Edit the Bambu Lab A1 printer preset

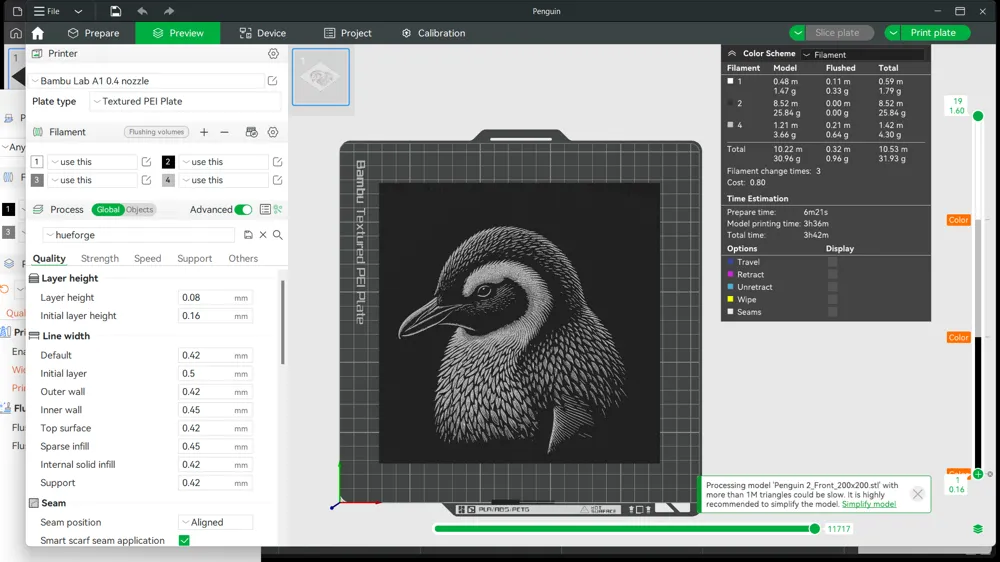point(272,81)
